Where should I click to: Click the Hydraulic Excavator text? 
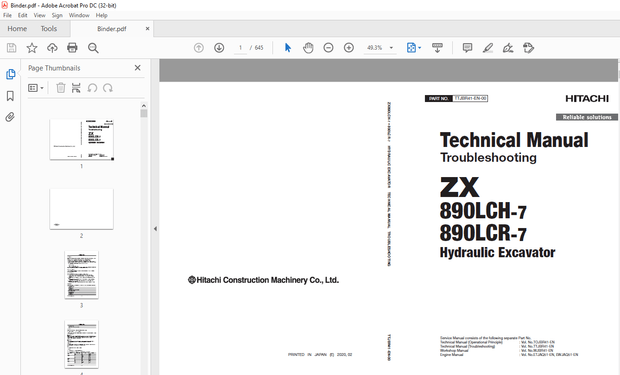click(497, 252)
